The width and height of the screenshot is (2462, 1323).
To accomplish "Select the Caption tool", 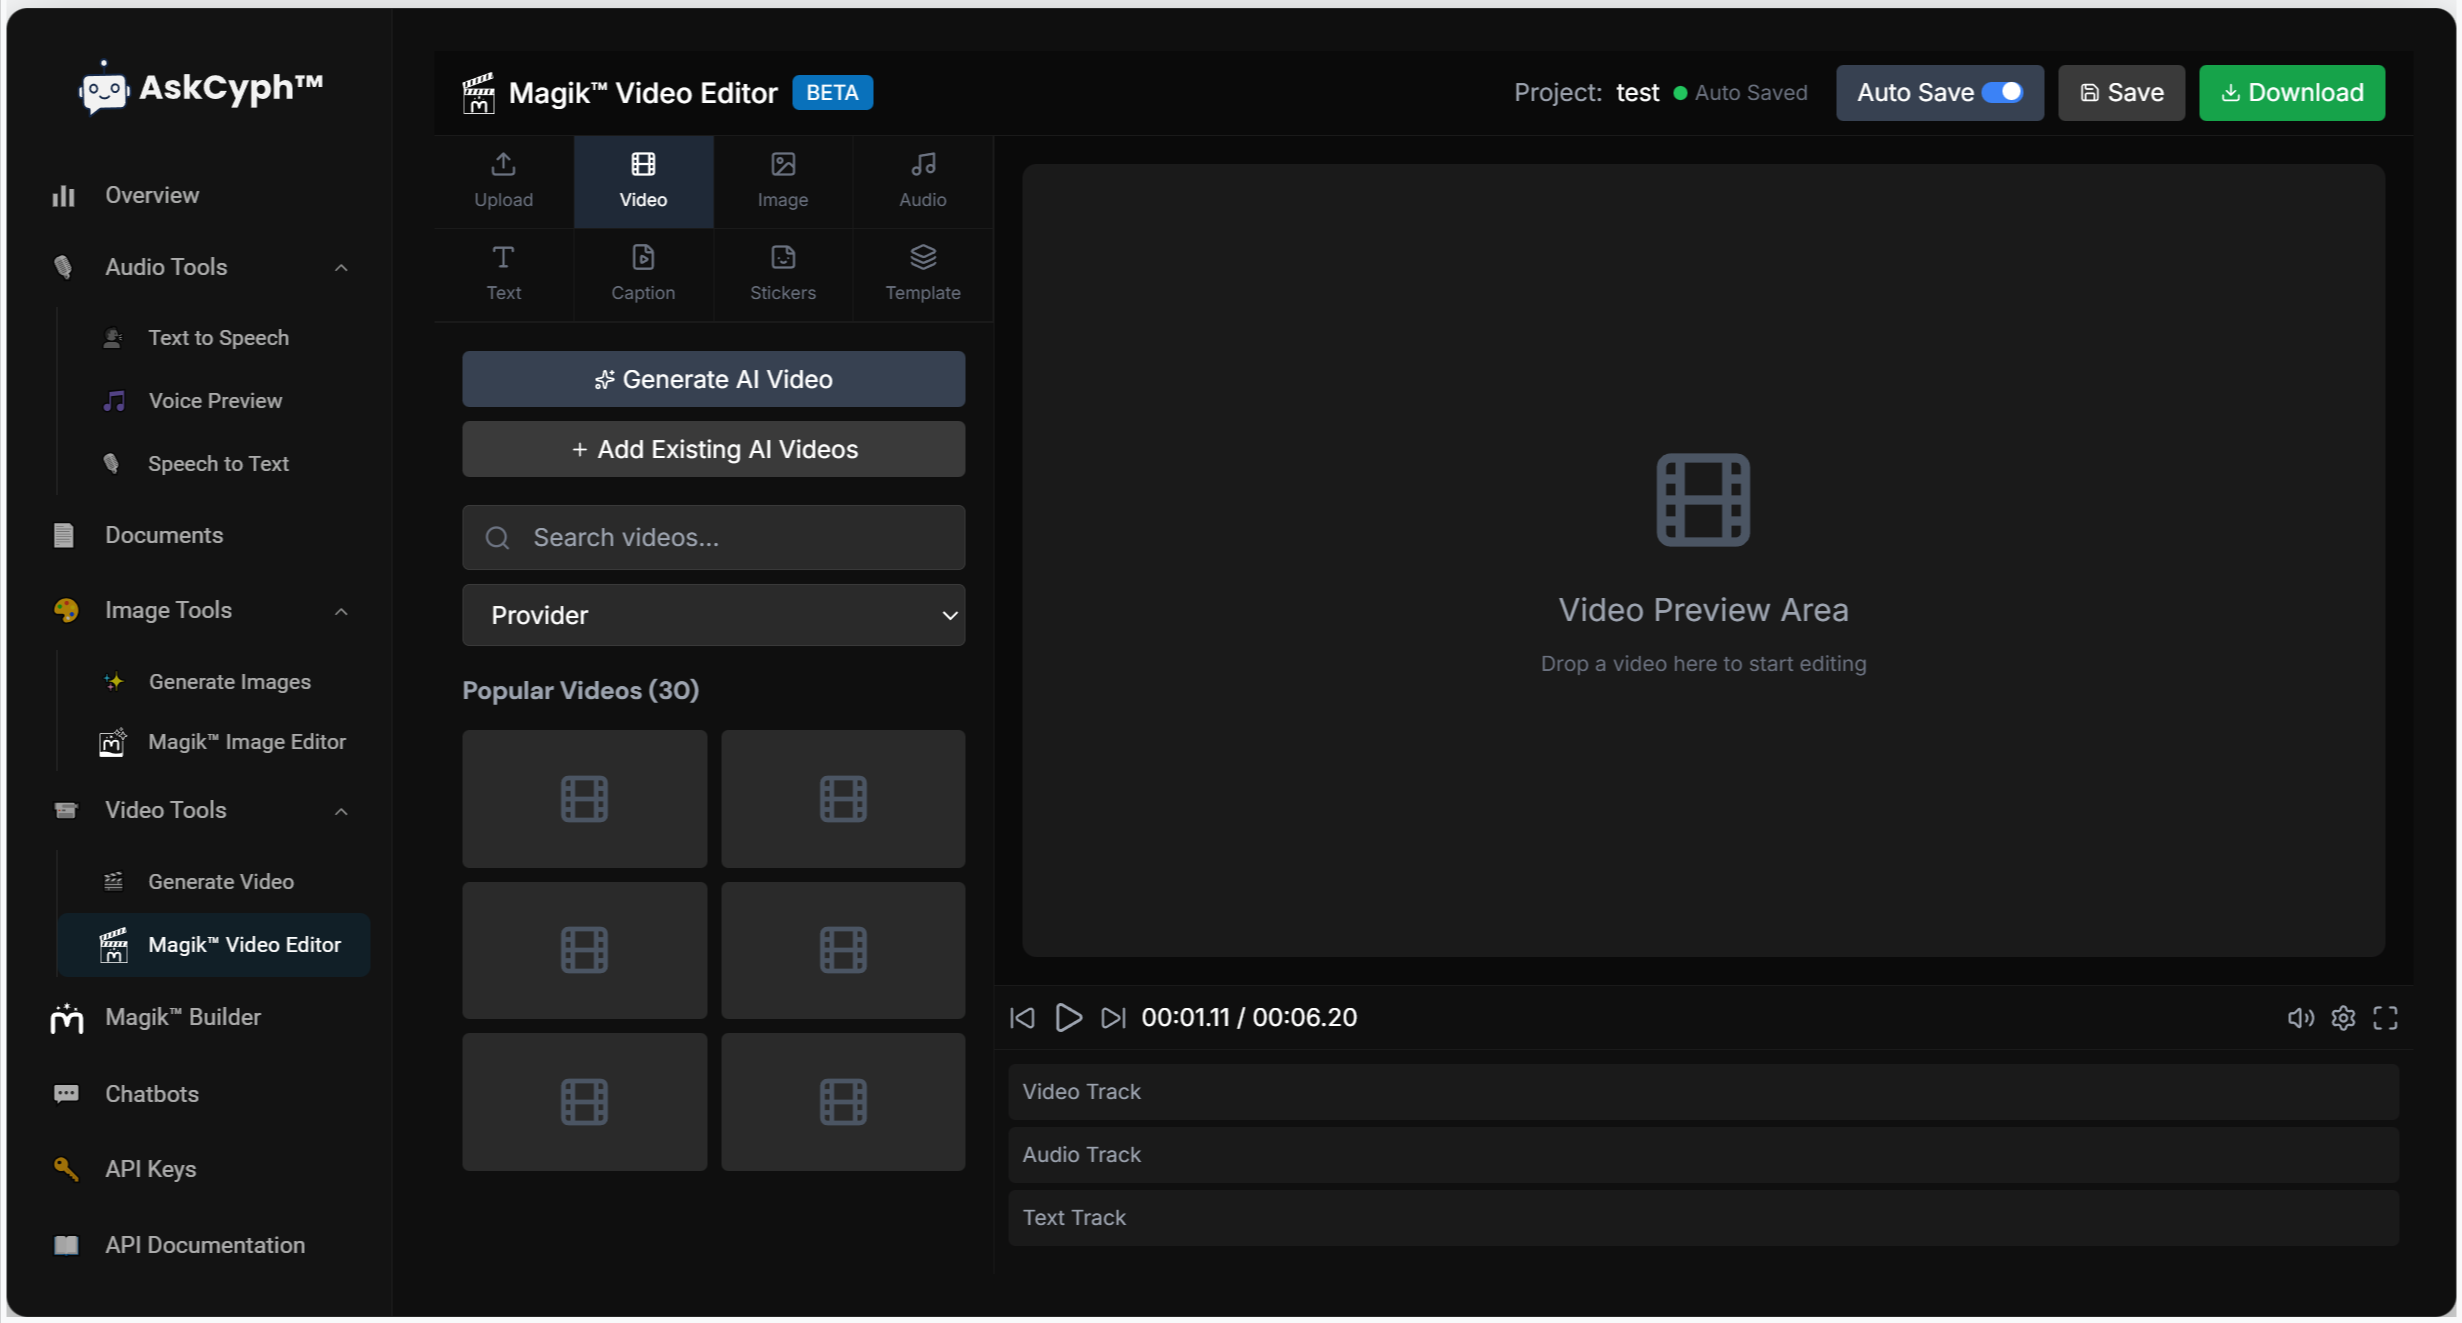I will click(642, 273).
